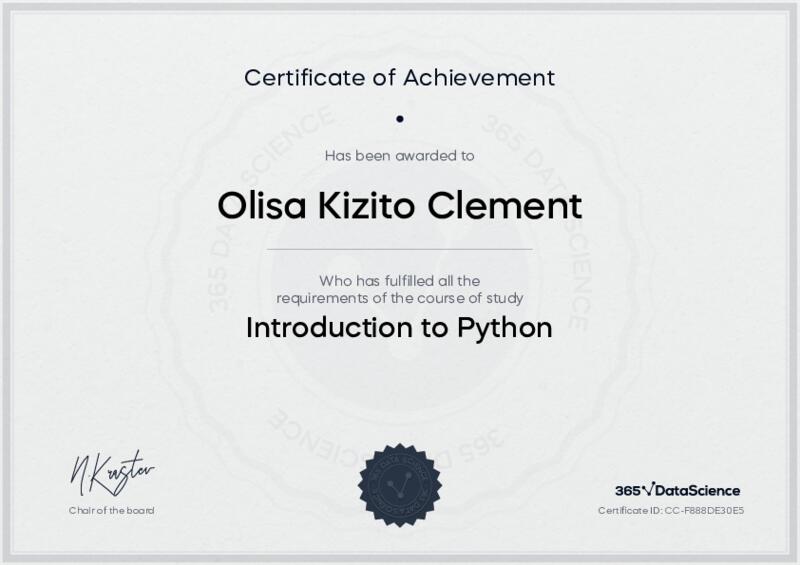Click the 'Chair of the board' label
Viewport: 800px width, 565px height.
[x=111, y=510]
